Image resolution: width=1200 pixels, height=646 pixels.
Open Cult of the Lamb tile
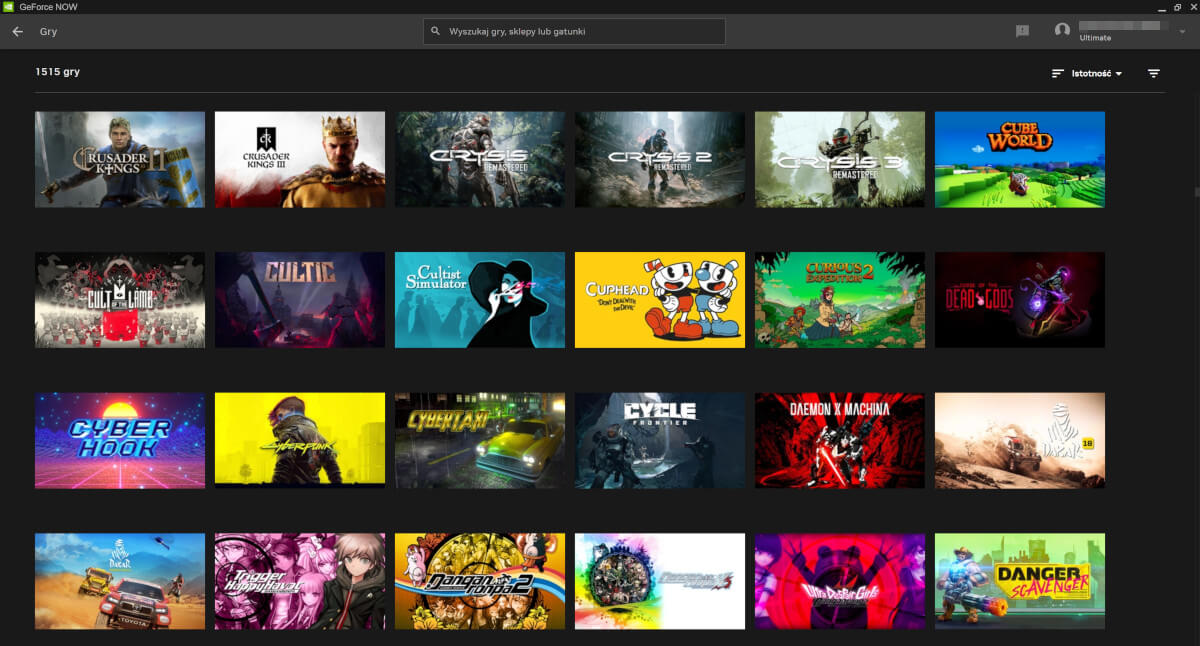point(119,299)
